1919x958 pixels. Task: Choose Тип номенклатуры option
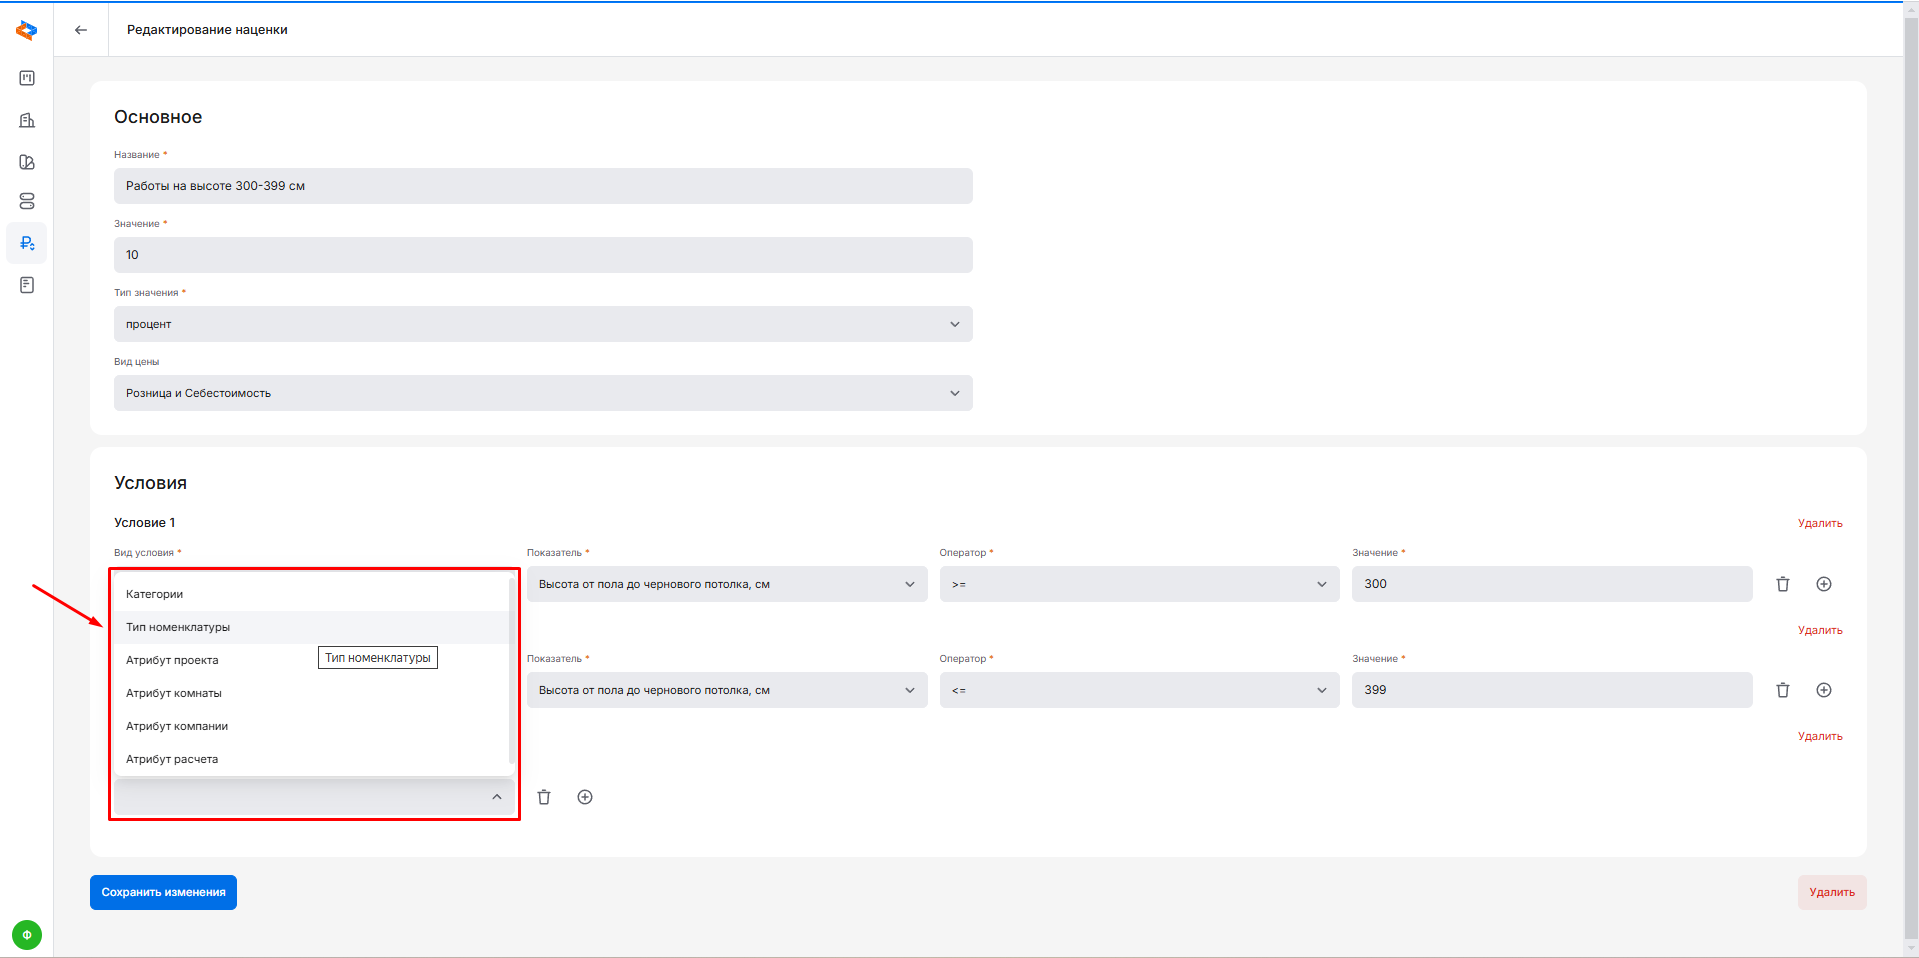point(178,627)
